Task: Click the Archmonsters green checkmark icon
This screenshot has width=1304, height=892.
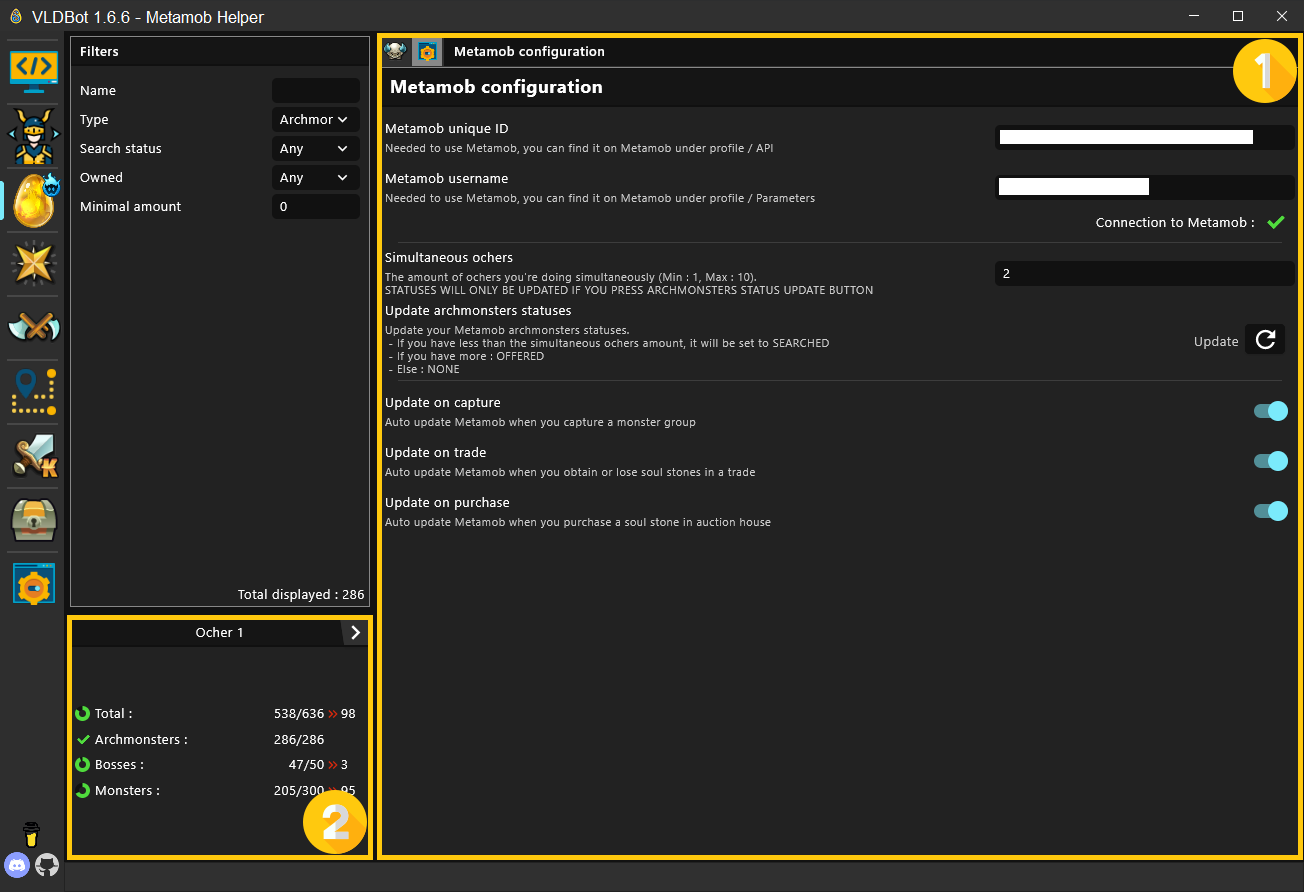Action: tap(83, 740)
